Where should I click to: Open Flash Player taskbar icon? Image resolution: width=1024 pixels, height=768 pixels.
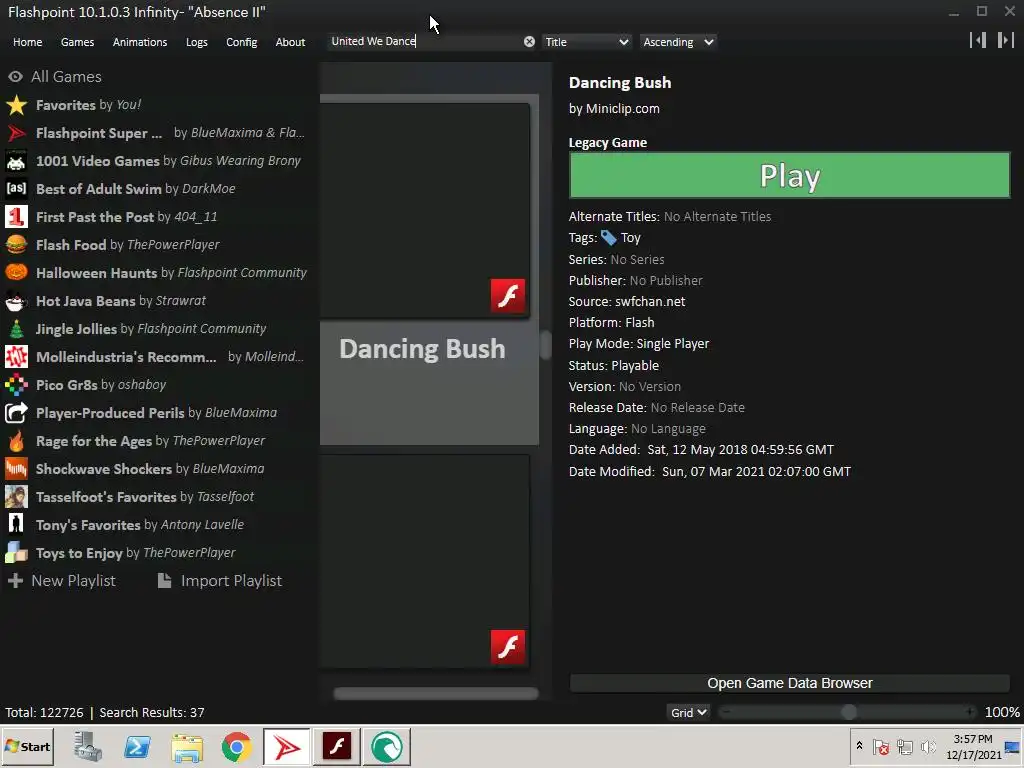tap(337, 747)
